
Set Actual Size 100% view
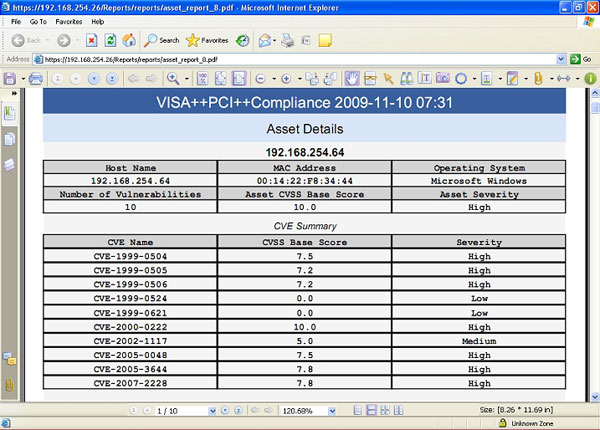(202, 79)
